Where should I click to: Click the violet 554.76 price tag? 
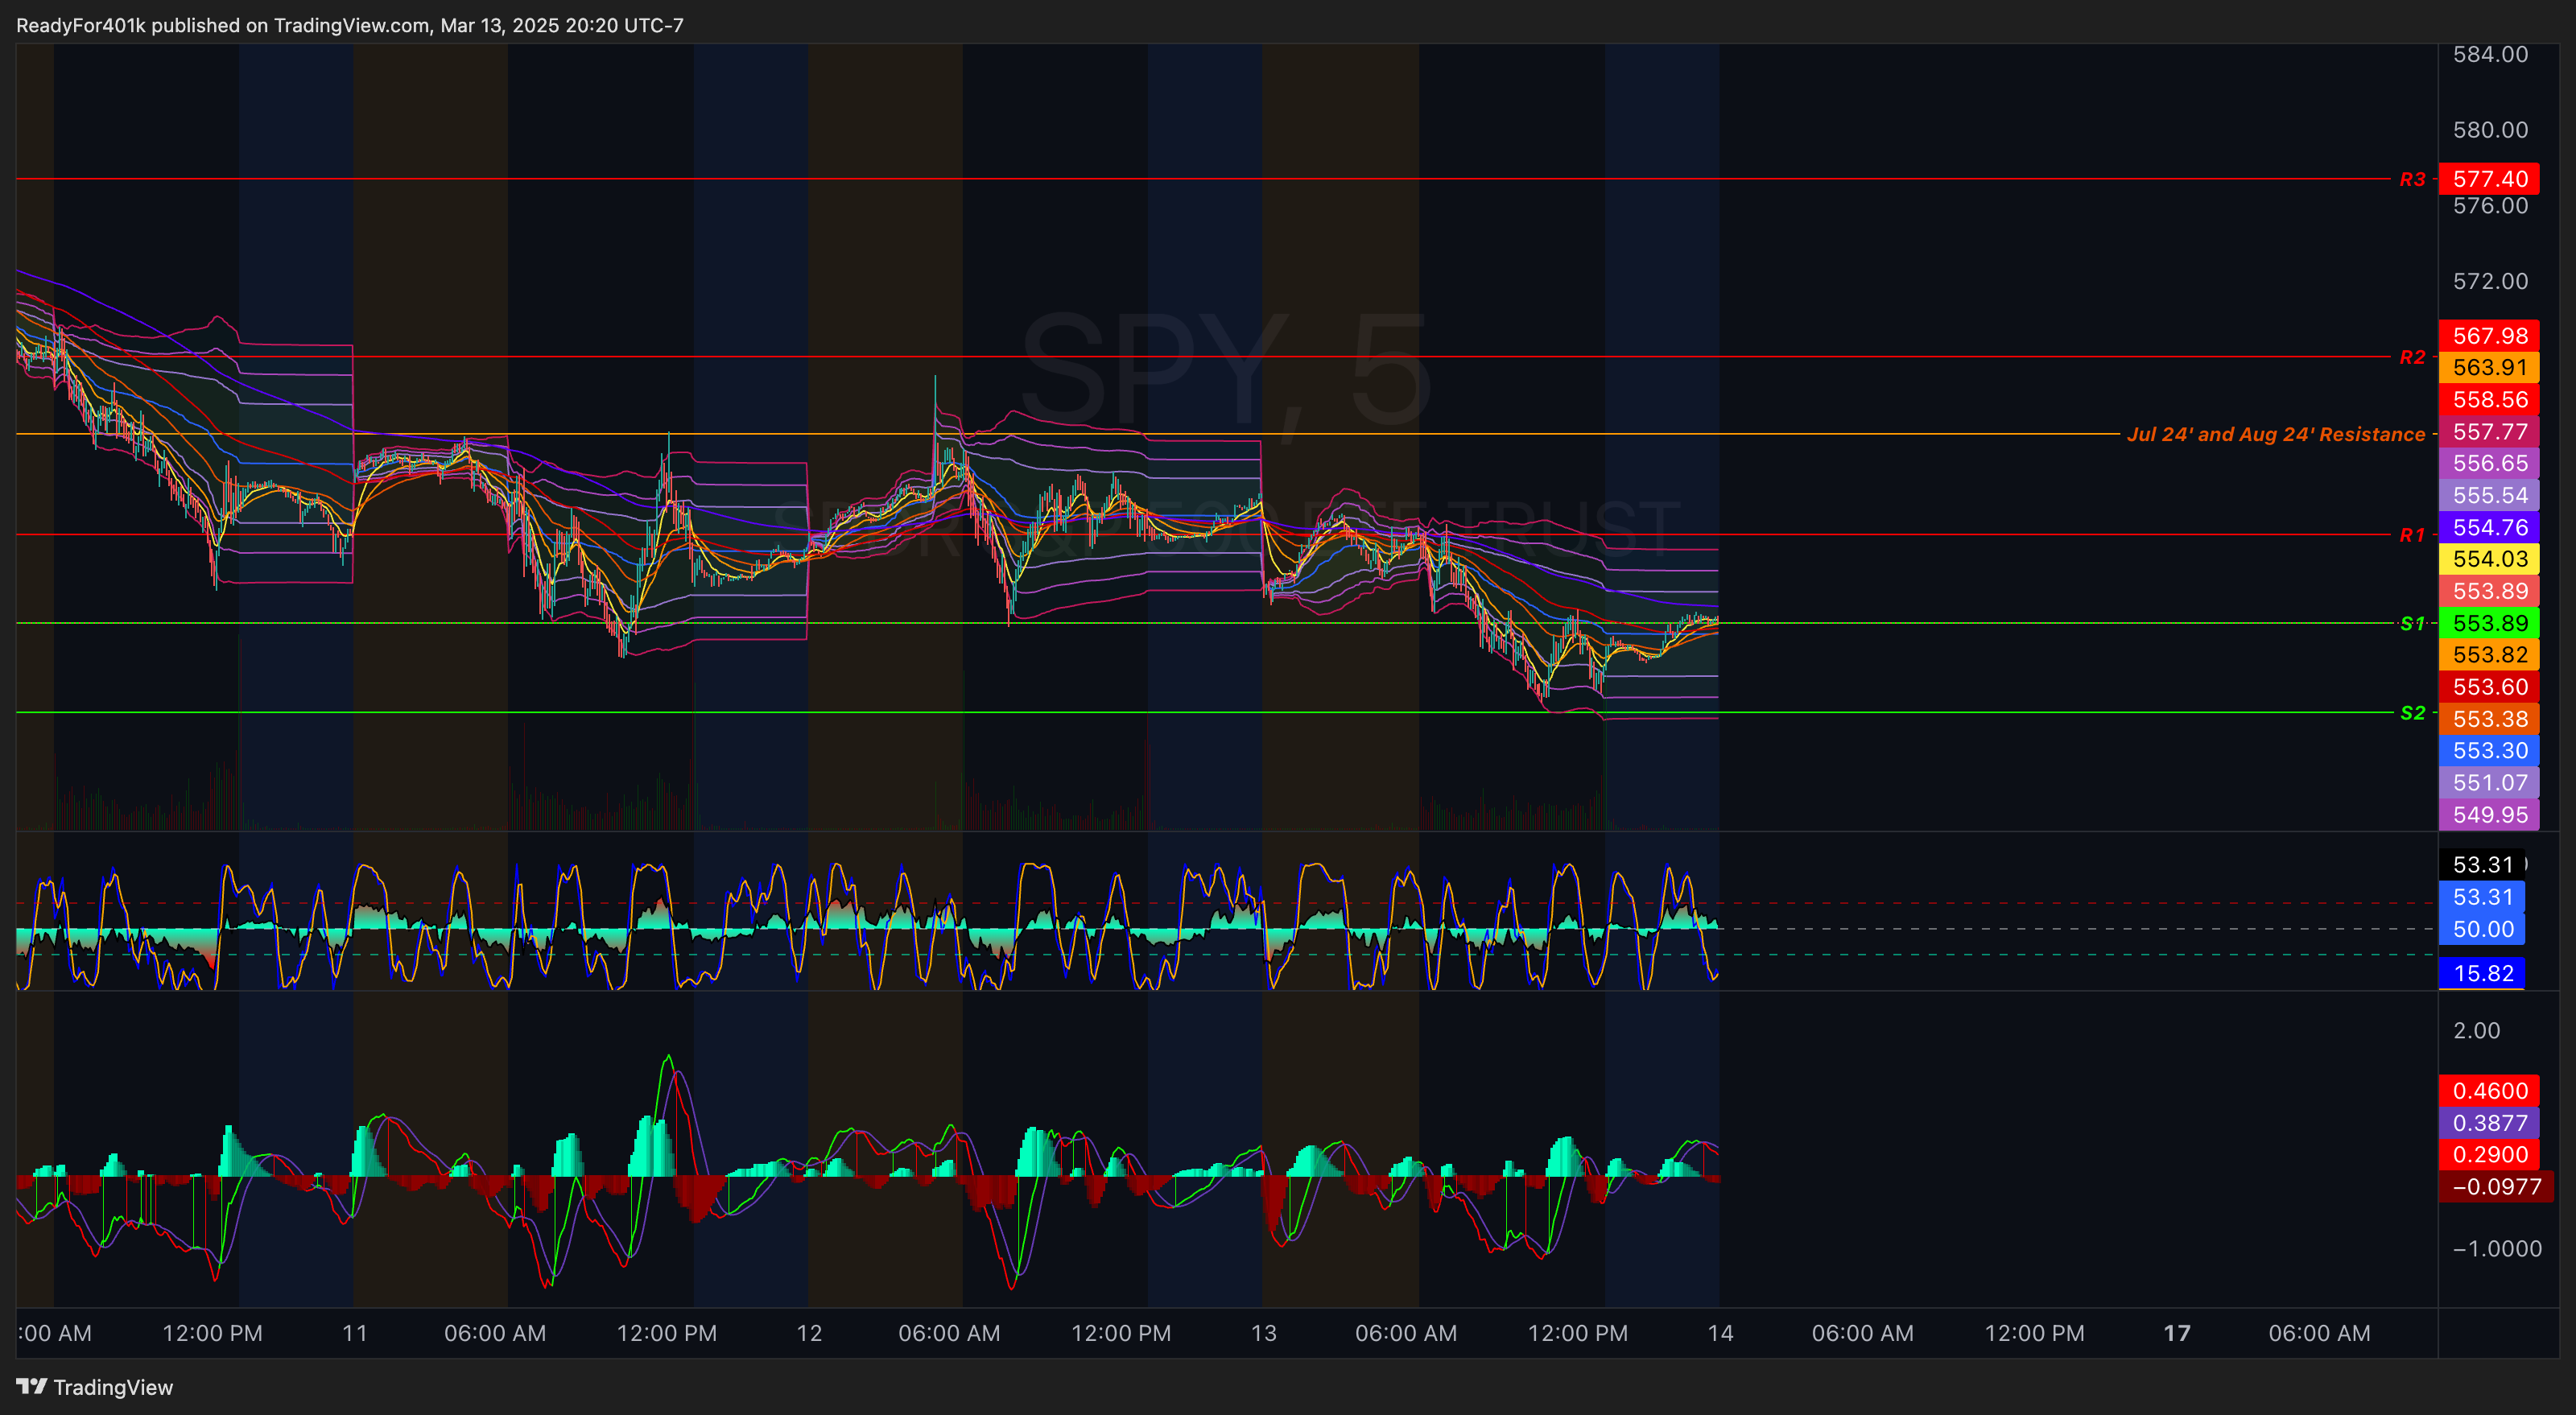pyautogui.click(x=2489, y=527)
